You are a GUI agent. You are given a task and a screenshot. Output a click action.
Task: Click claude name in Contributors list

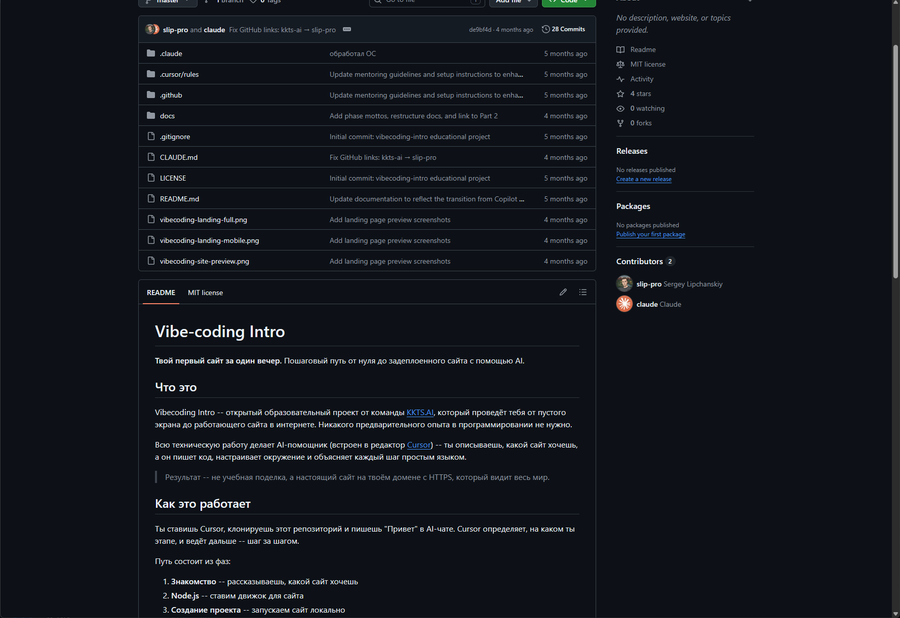point(647,304)
